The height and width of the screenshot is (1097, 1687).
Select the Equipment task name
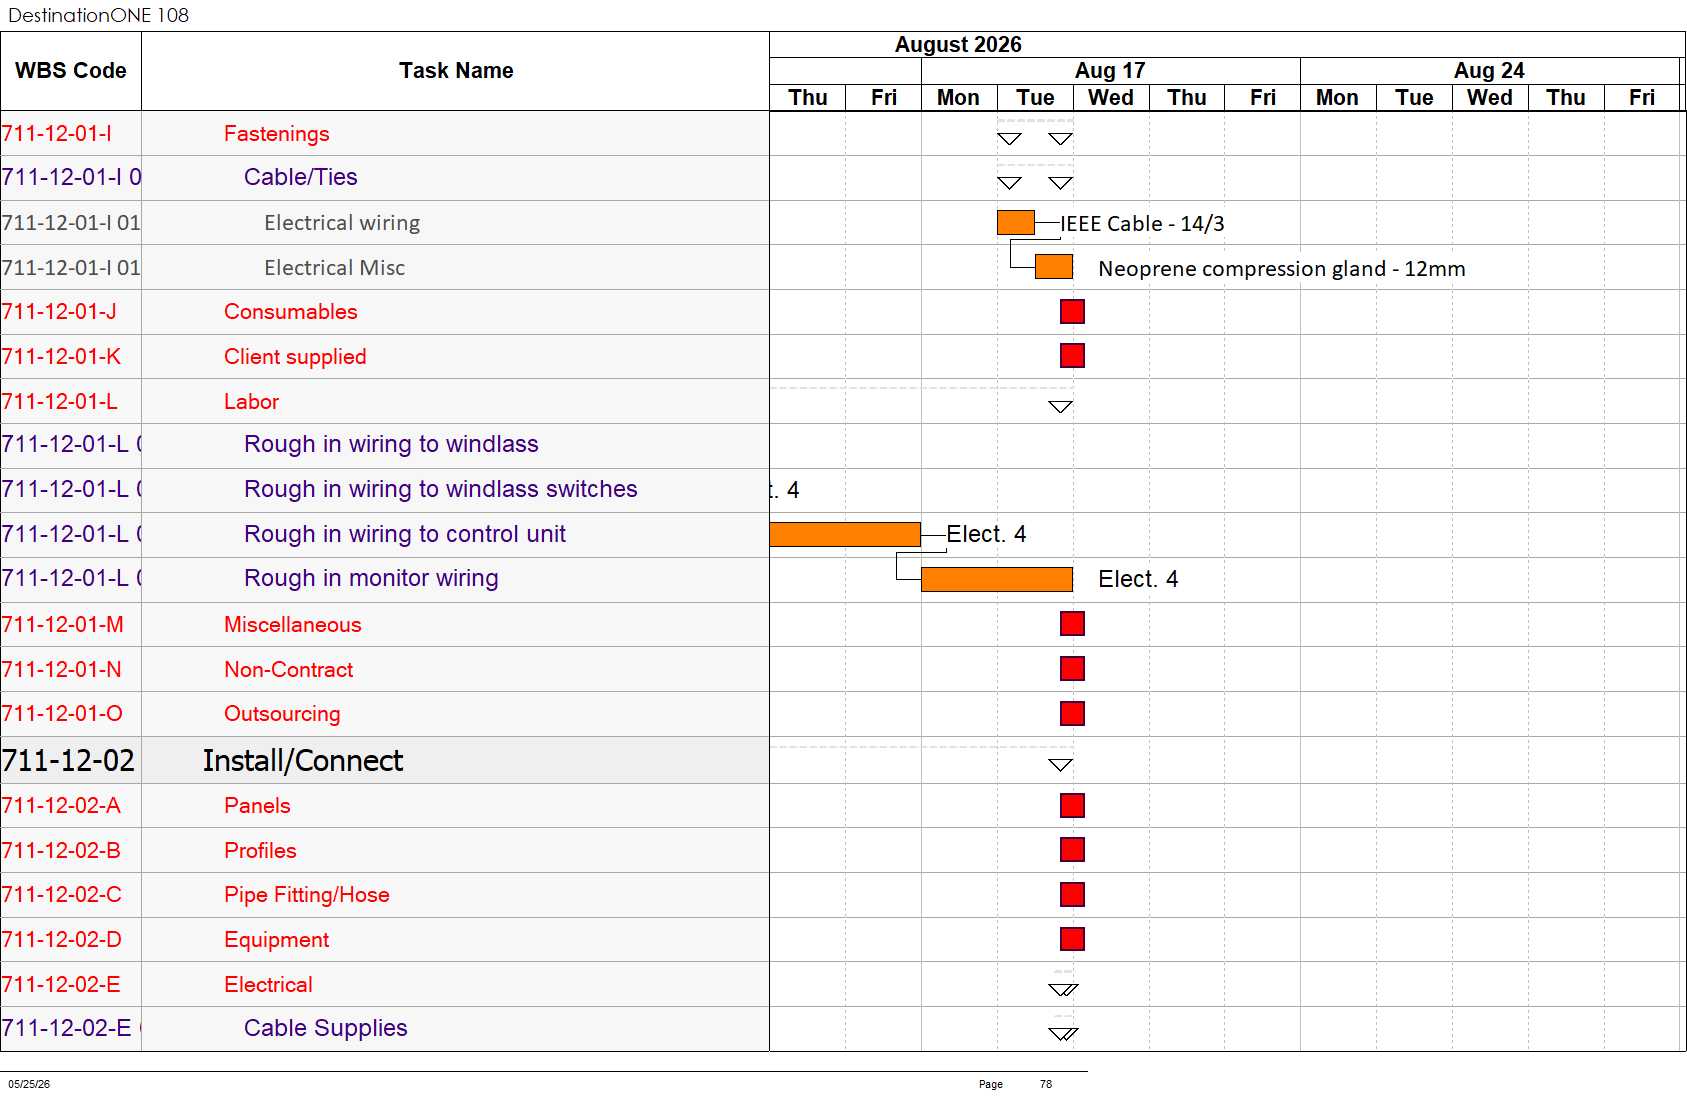click(277, 940)
